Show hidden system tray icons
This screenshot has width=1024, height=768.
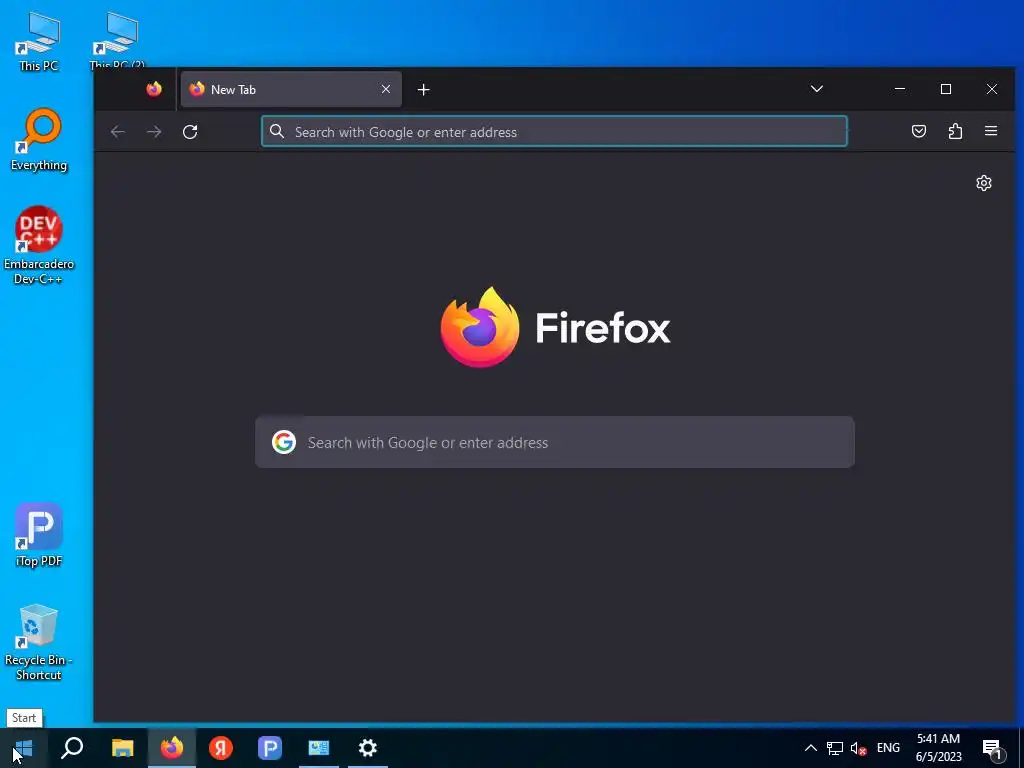tap(810, 748)
